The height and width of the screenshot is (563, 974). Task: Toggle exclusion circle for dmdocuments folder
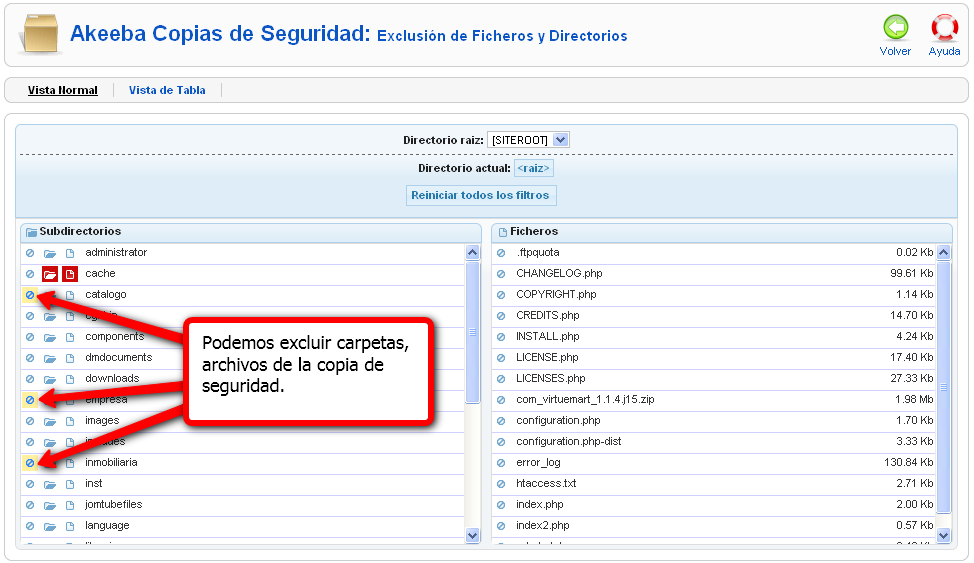click(x=30, y=358)
